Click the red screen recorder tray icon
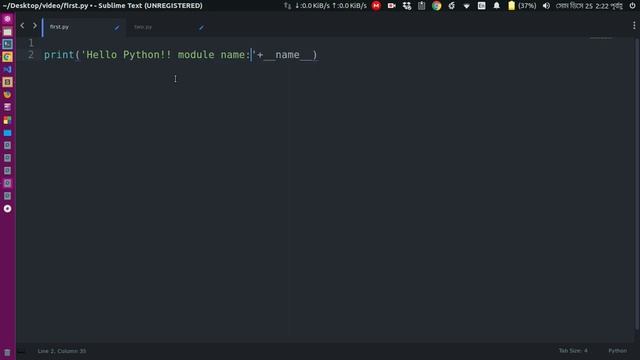 [x=391, y=6]
